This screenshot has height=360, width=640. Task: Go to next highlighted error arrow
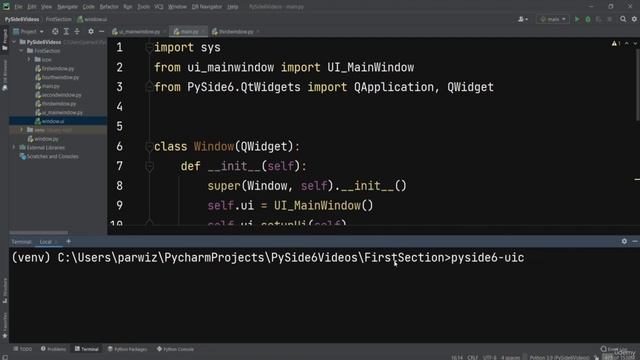coord(635,43)
